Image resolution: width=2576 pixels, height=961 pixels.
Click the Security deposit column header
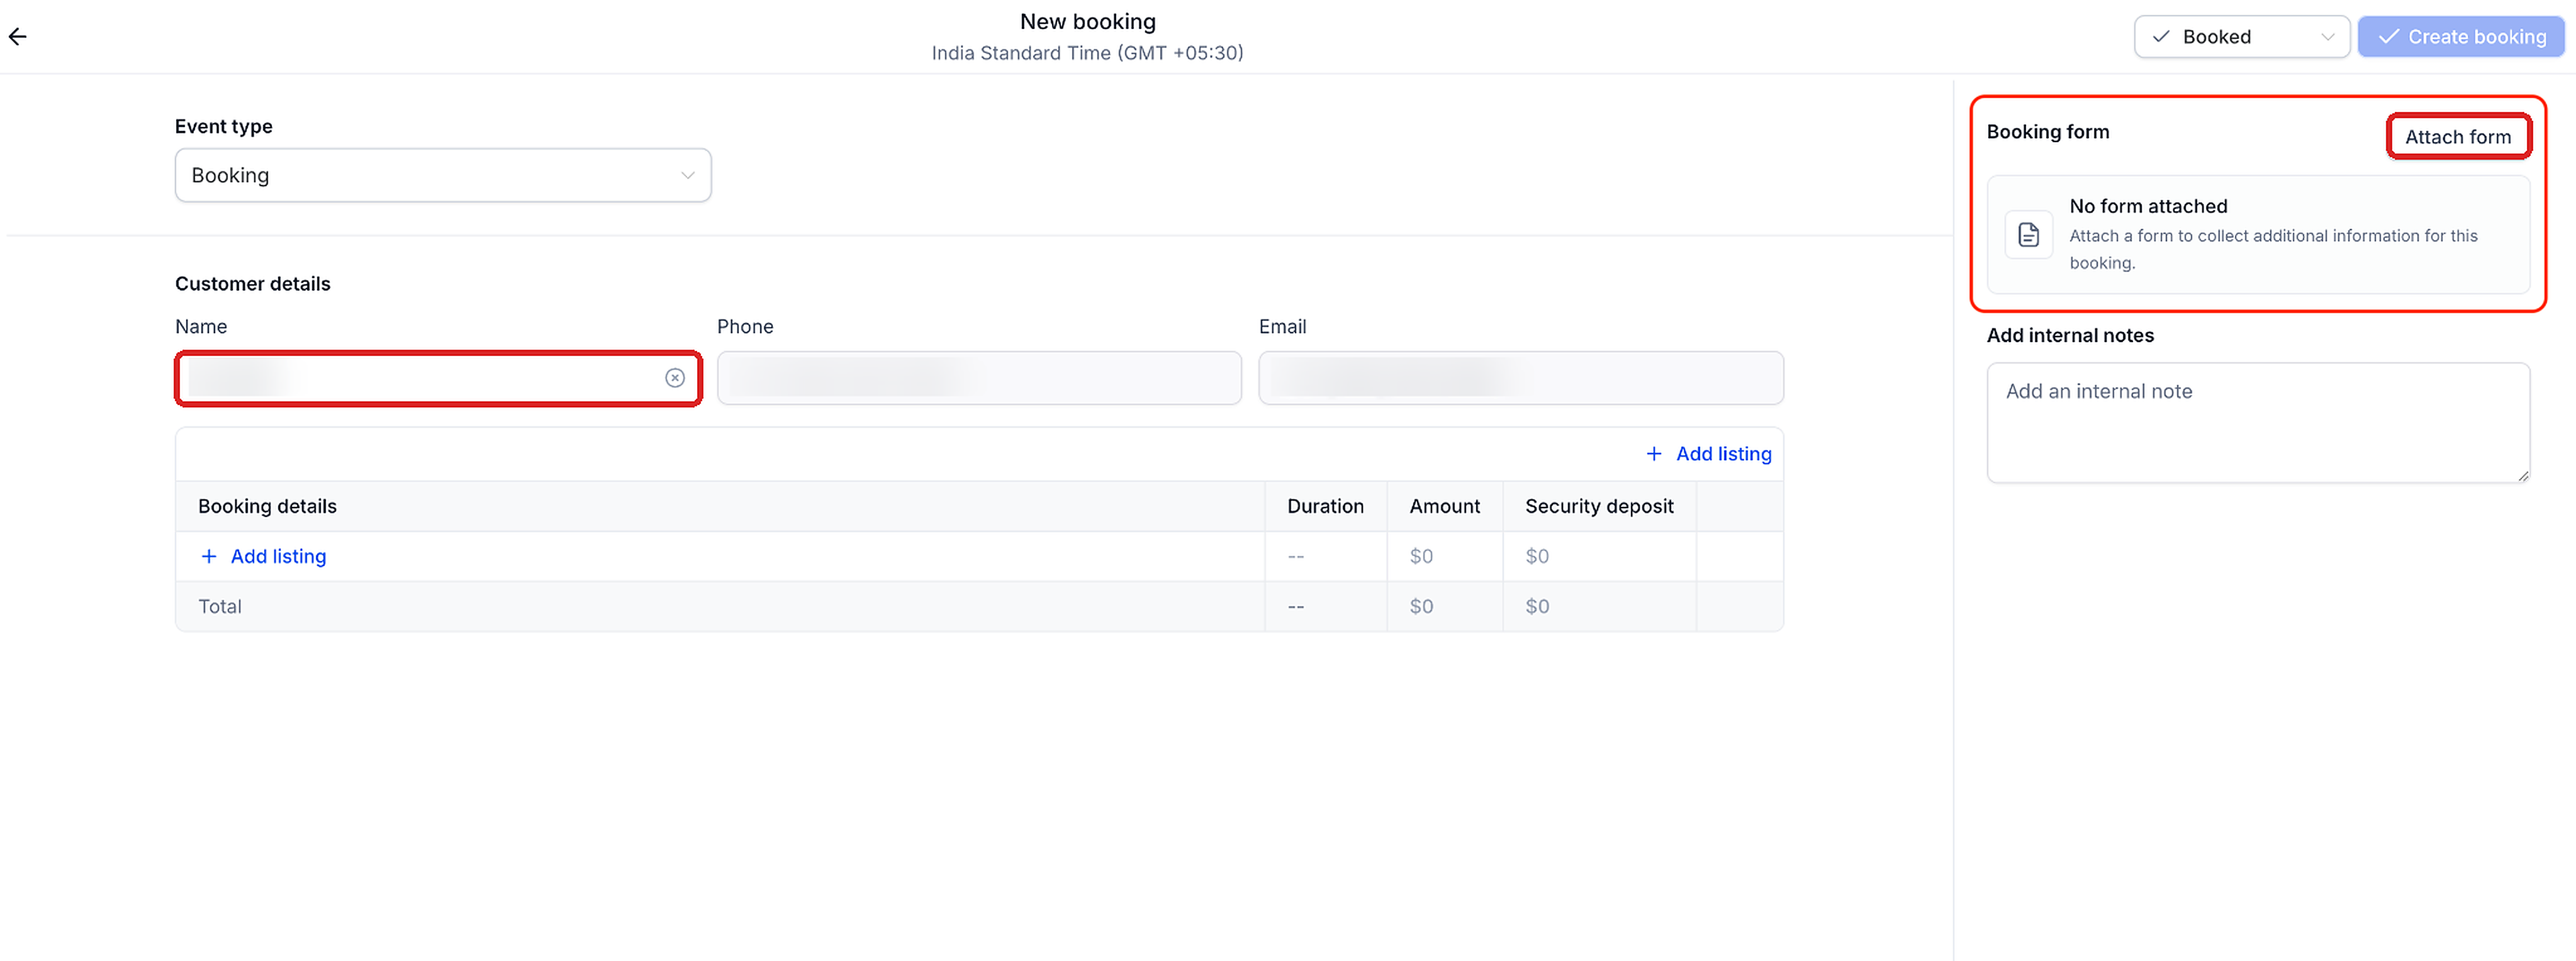[x=1599, y=506]
